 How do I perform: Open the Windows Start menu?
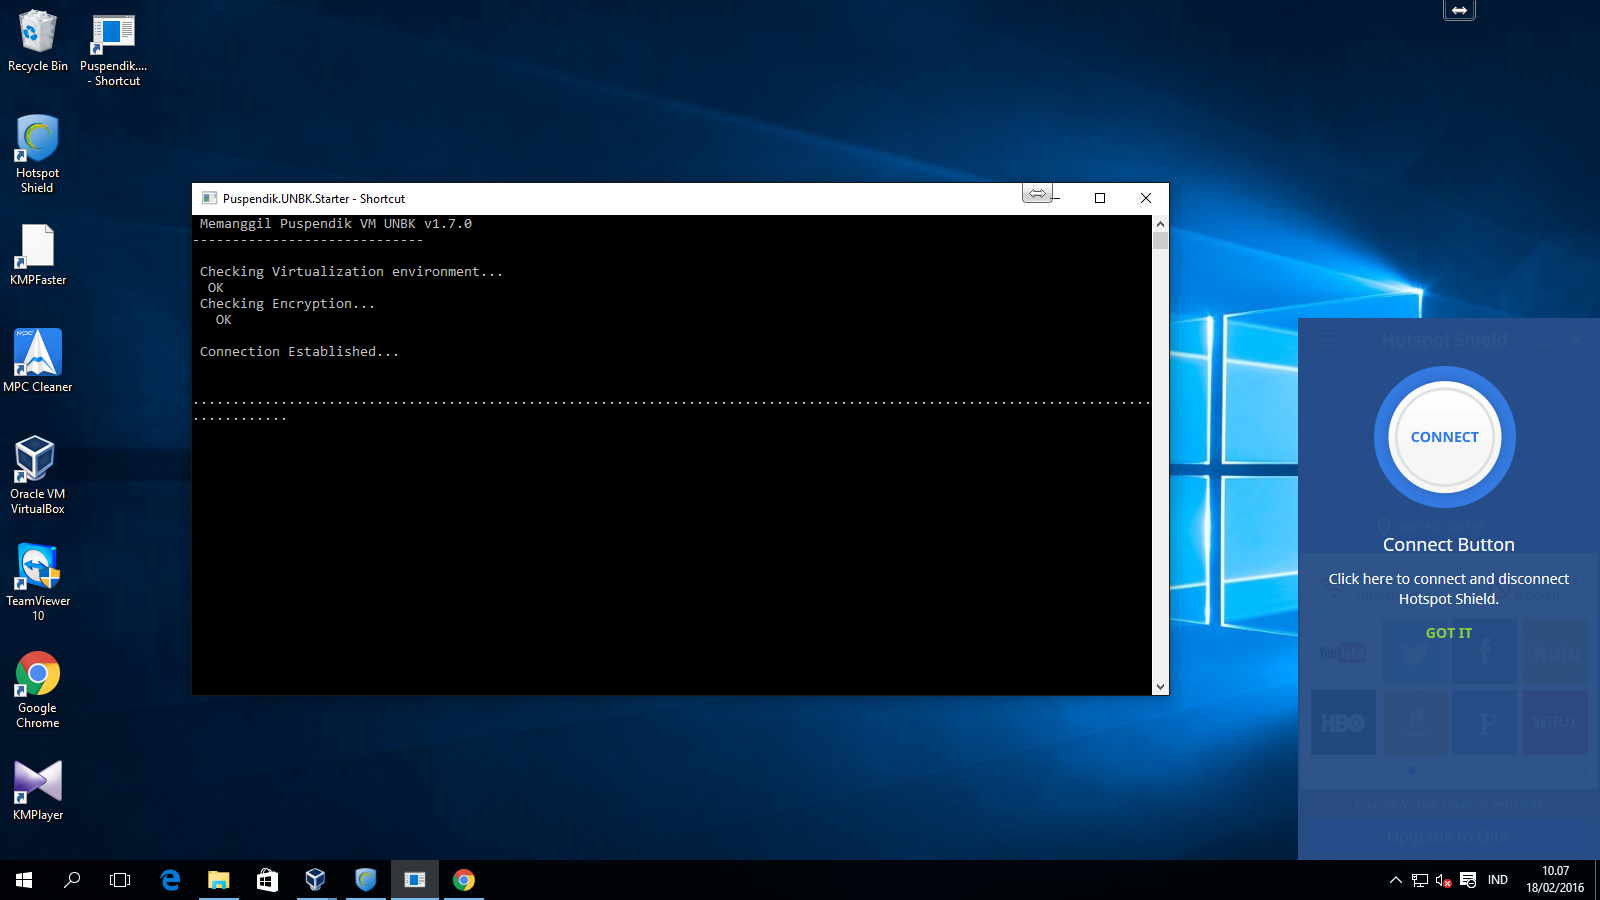tap(24, 880)
